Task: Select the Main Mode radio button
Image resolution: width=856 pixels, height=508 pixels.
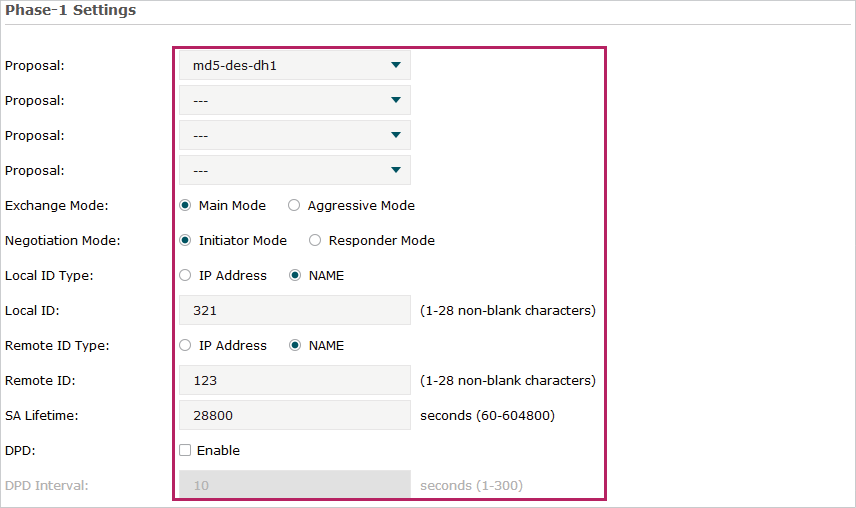Action: click(185, 206)
